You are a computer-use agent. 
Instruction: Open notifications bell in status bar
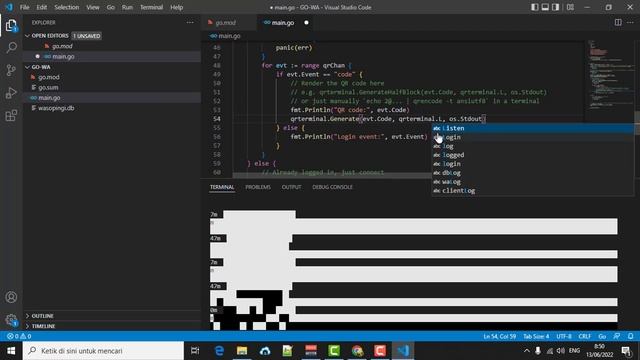pos(630,336)
